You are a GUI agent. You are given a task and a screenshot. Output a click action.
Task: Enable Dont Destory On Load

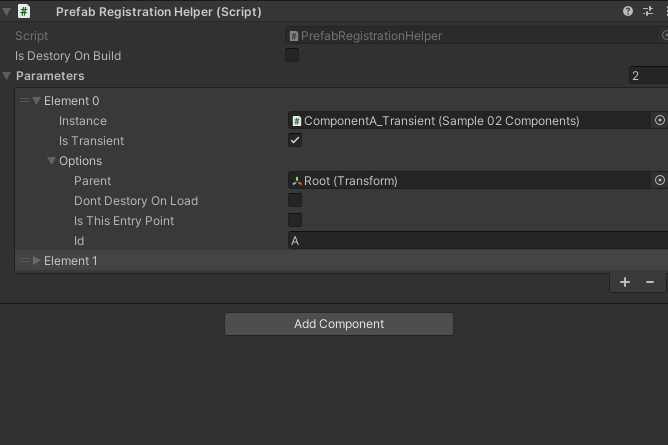[295, 200]
